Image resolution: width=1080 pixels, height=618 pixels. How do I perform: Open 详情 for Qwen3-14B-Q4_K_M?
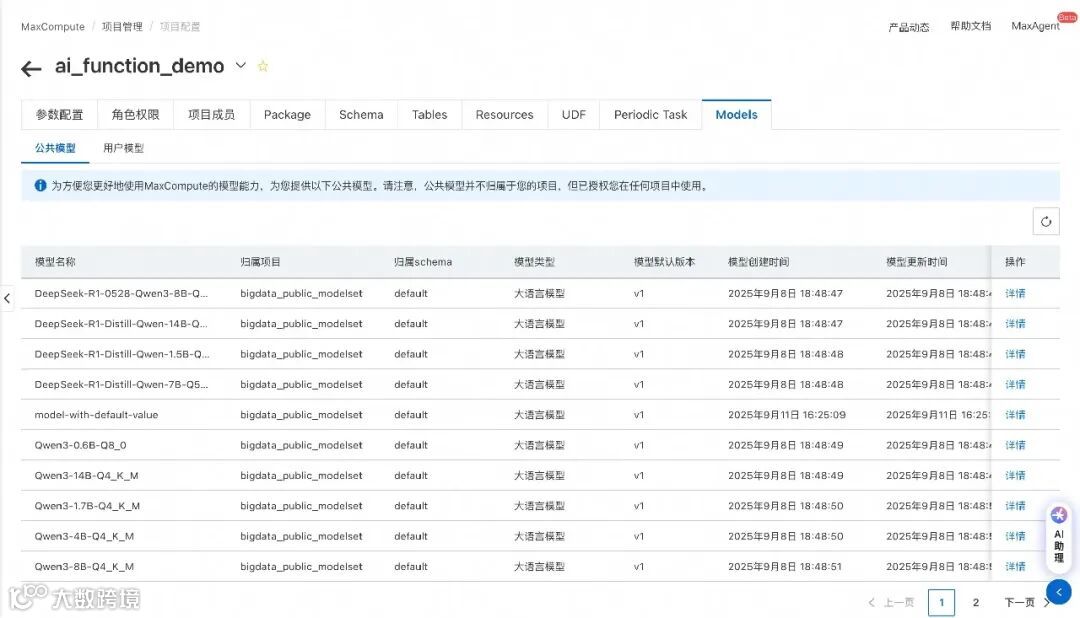[1015, 475]
